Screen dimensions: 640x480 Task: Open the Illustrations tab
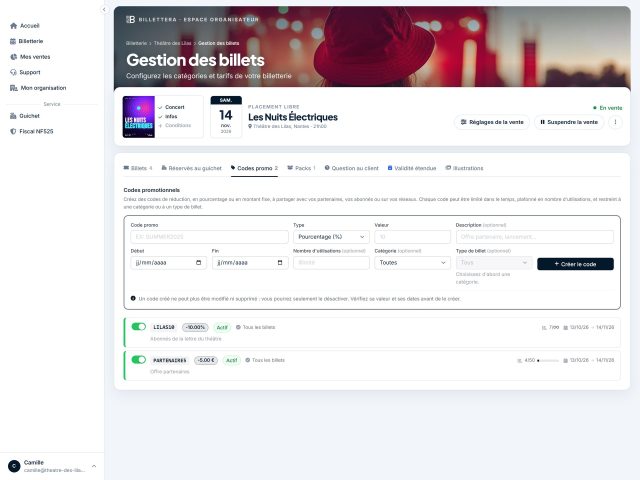[x=464, y=168]
